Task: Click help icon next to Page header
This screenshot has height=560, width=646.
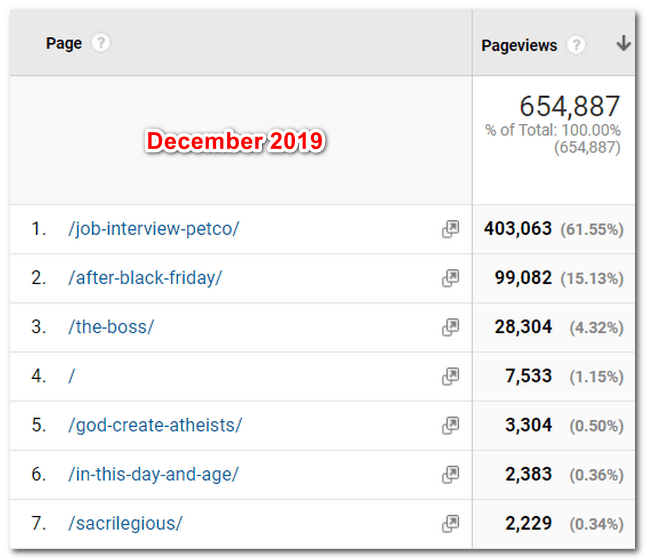Action: [x=100, y=44]
